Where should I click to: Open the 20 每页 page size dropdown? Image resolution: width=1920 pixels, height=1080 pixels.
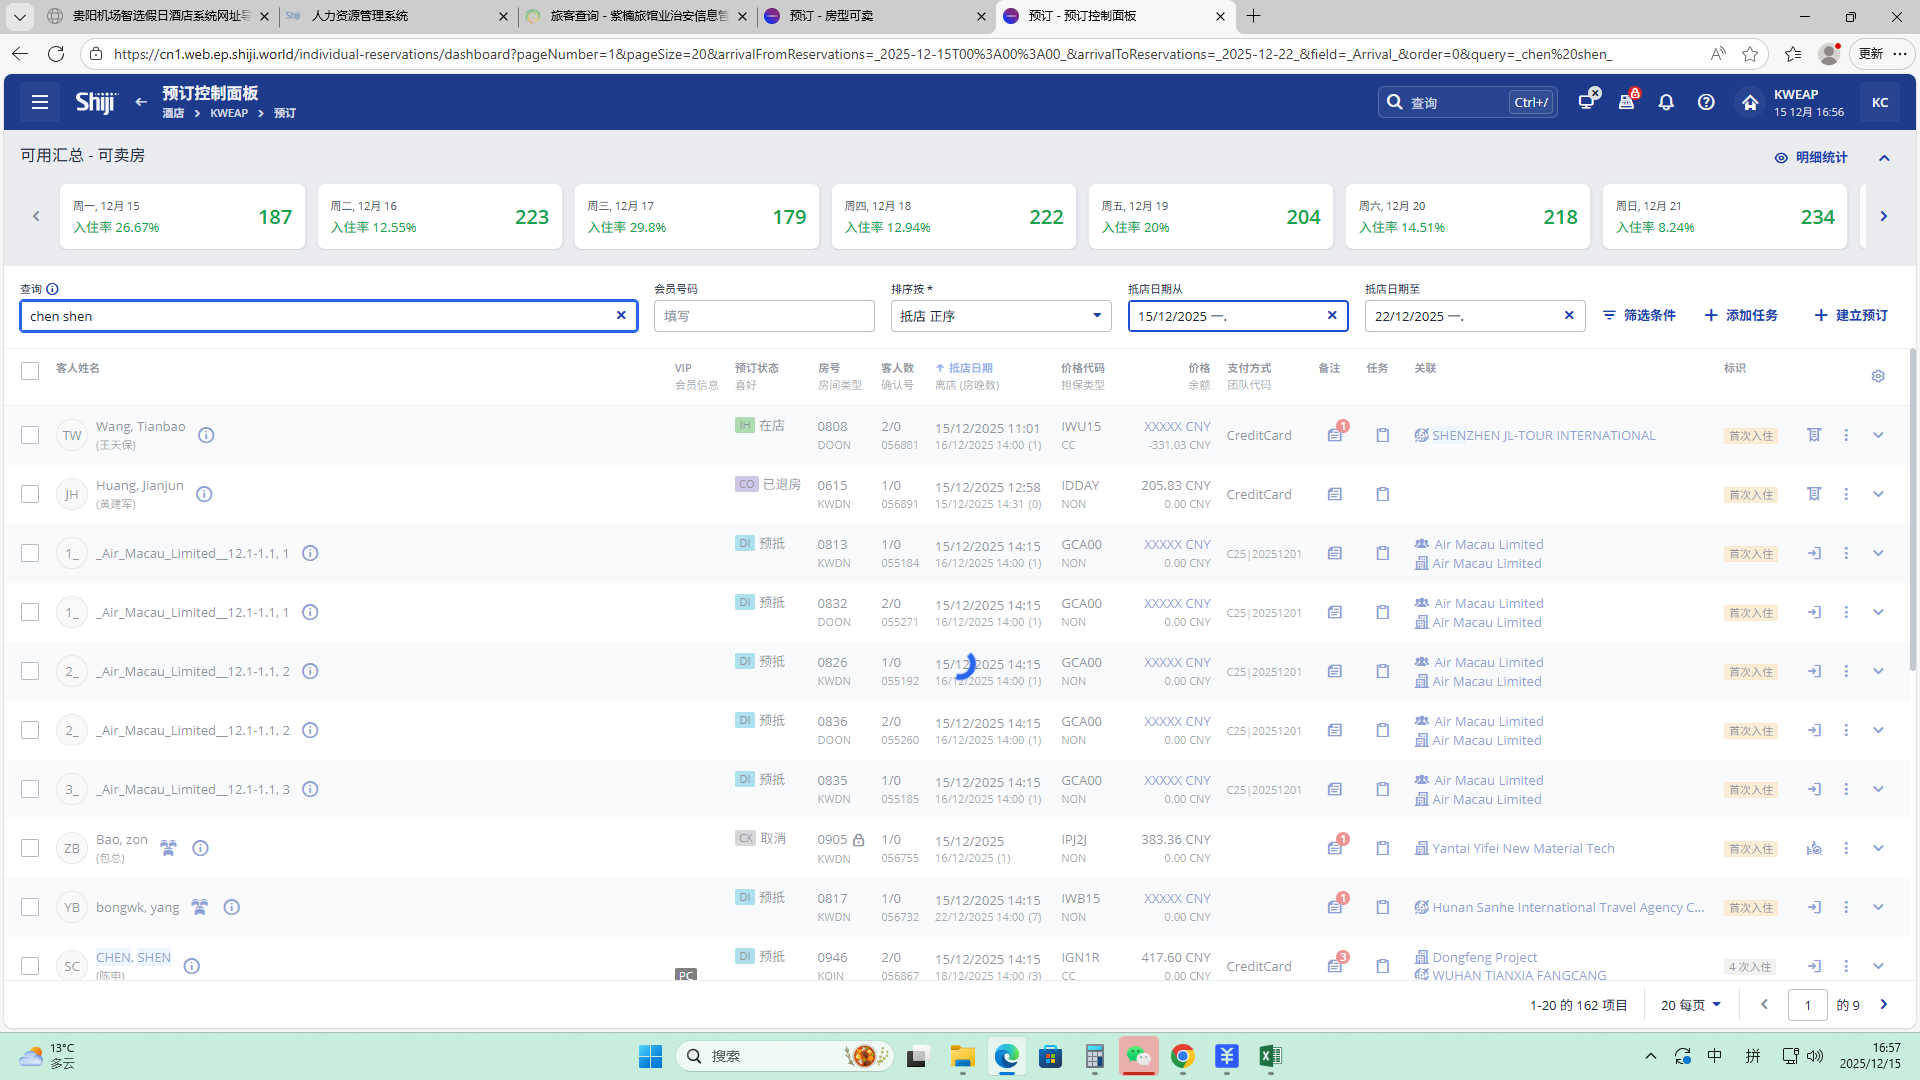[x=1691, y=1005]
